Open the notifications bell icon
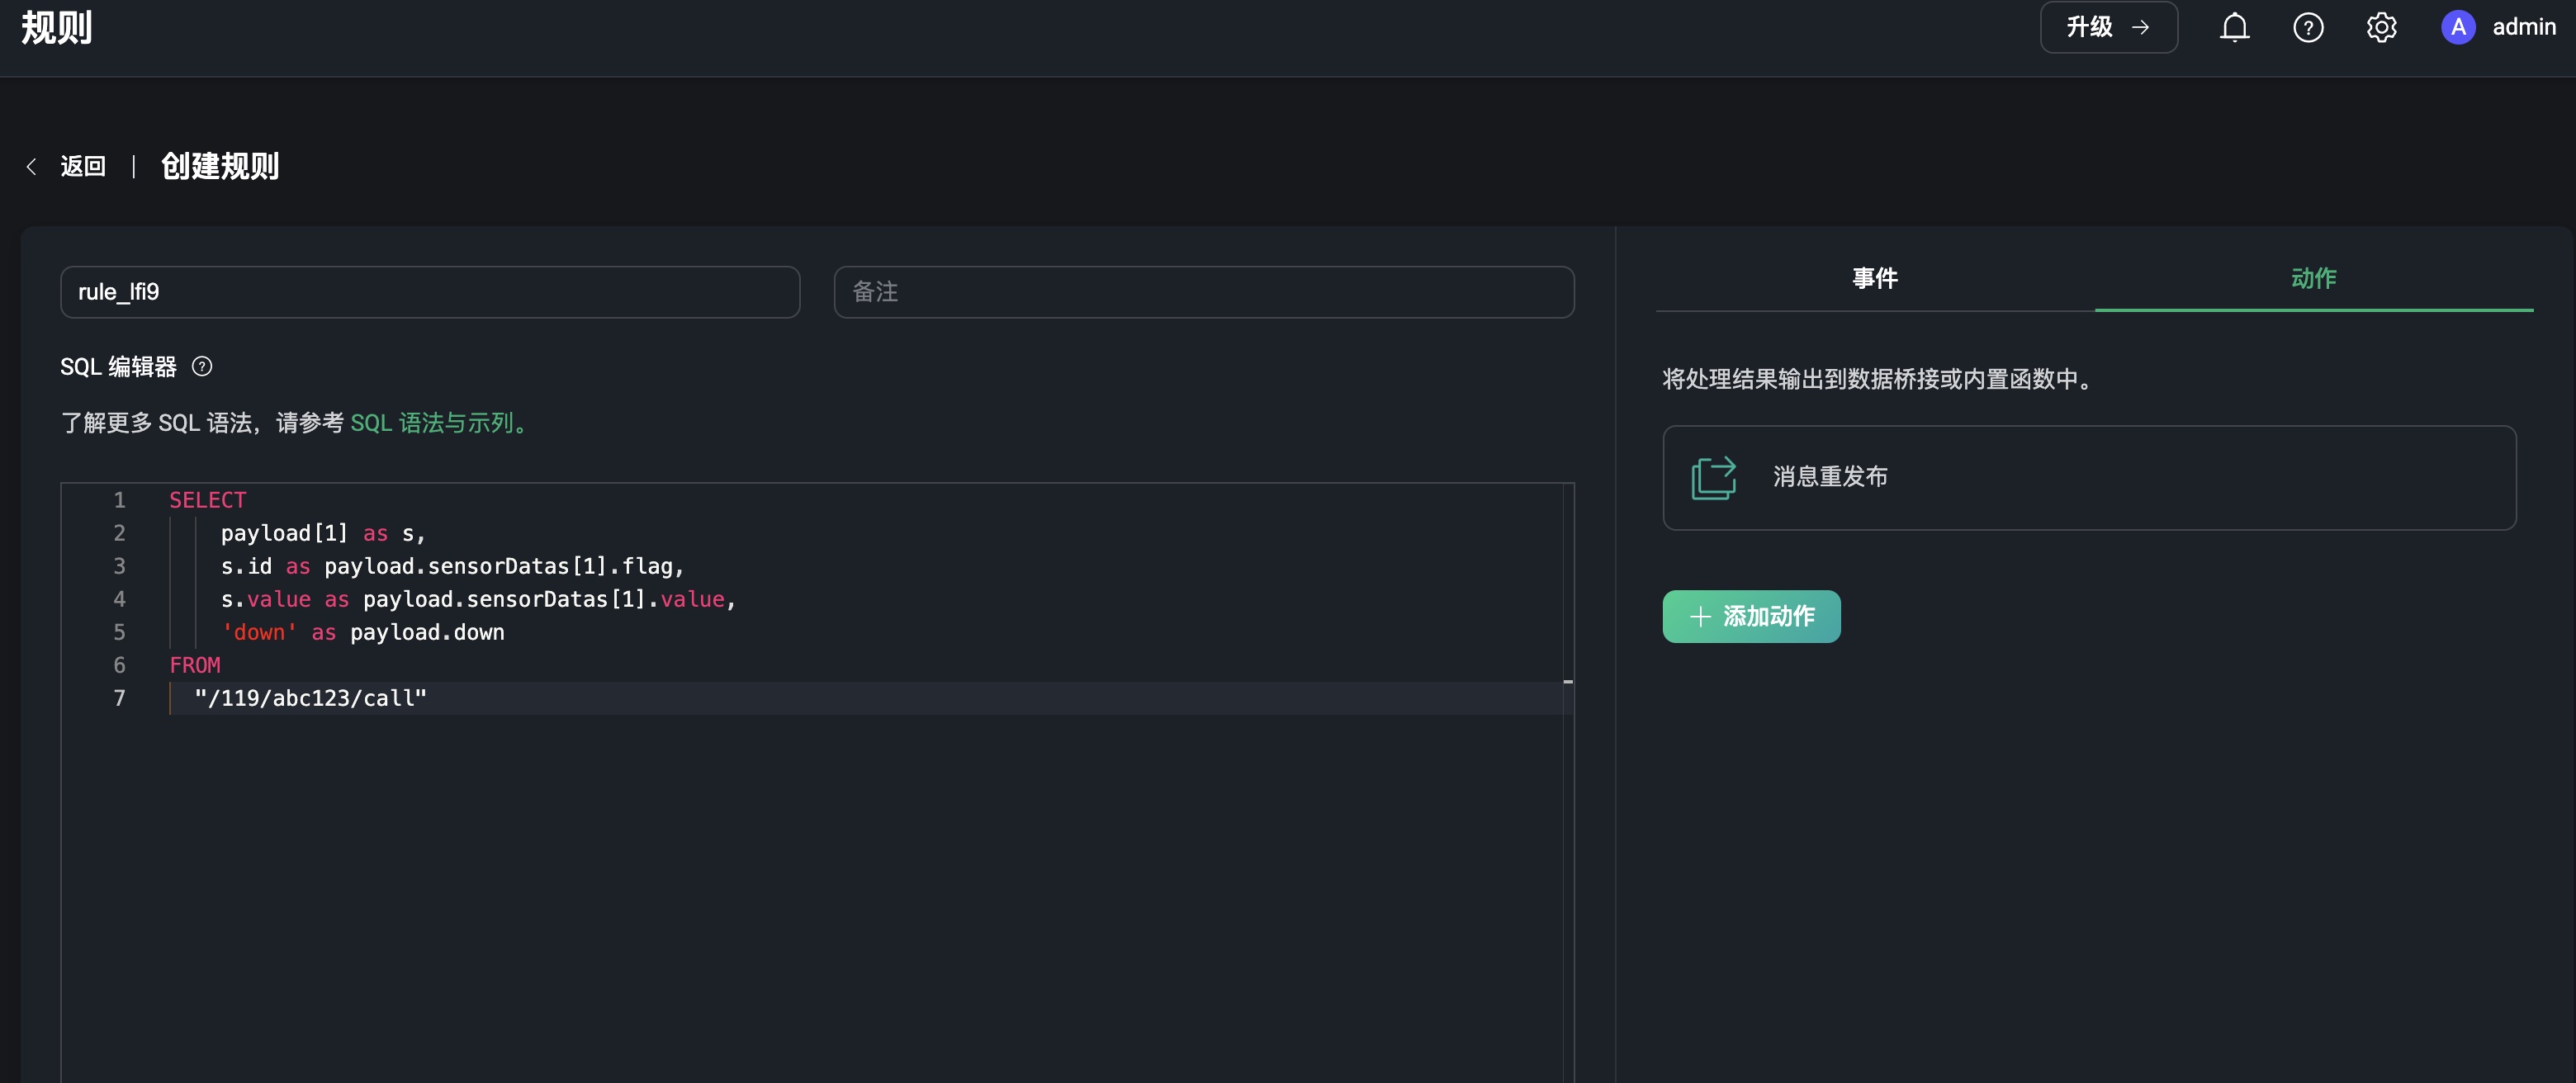Viewport: 2576px width, 1083px height. pyautogui.click(x=2234, y=27)
